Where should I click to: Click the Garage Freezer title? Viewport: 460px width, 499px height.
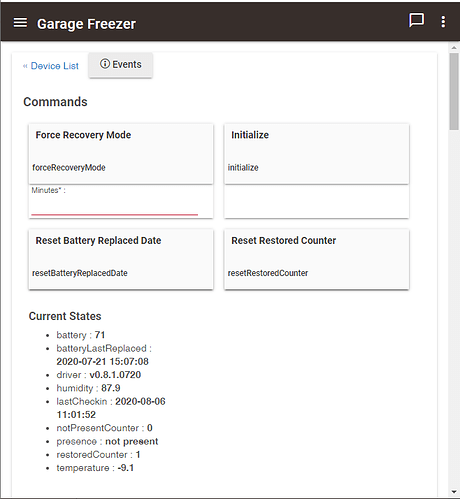click(x=86, y=24)
